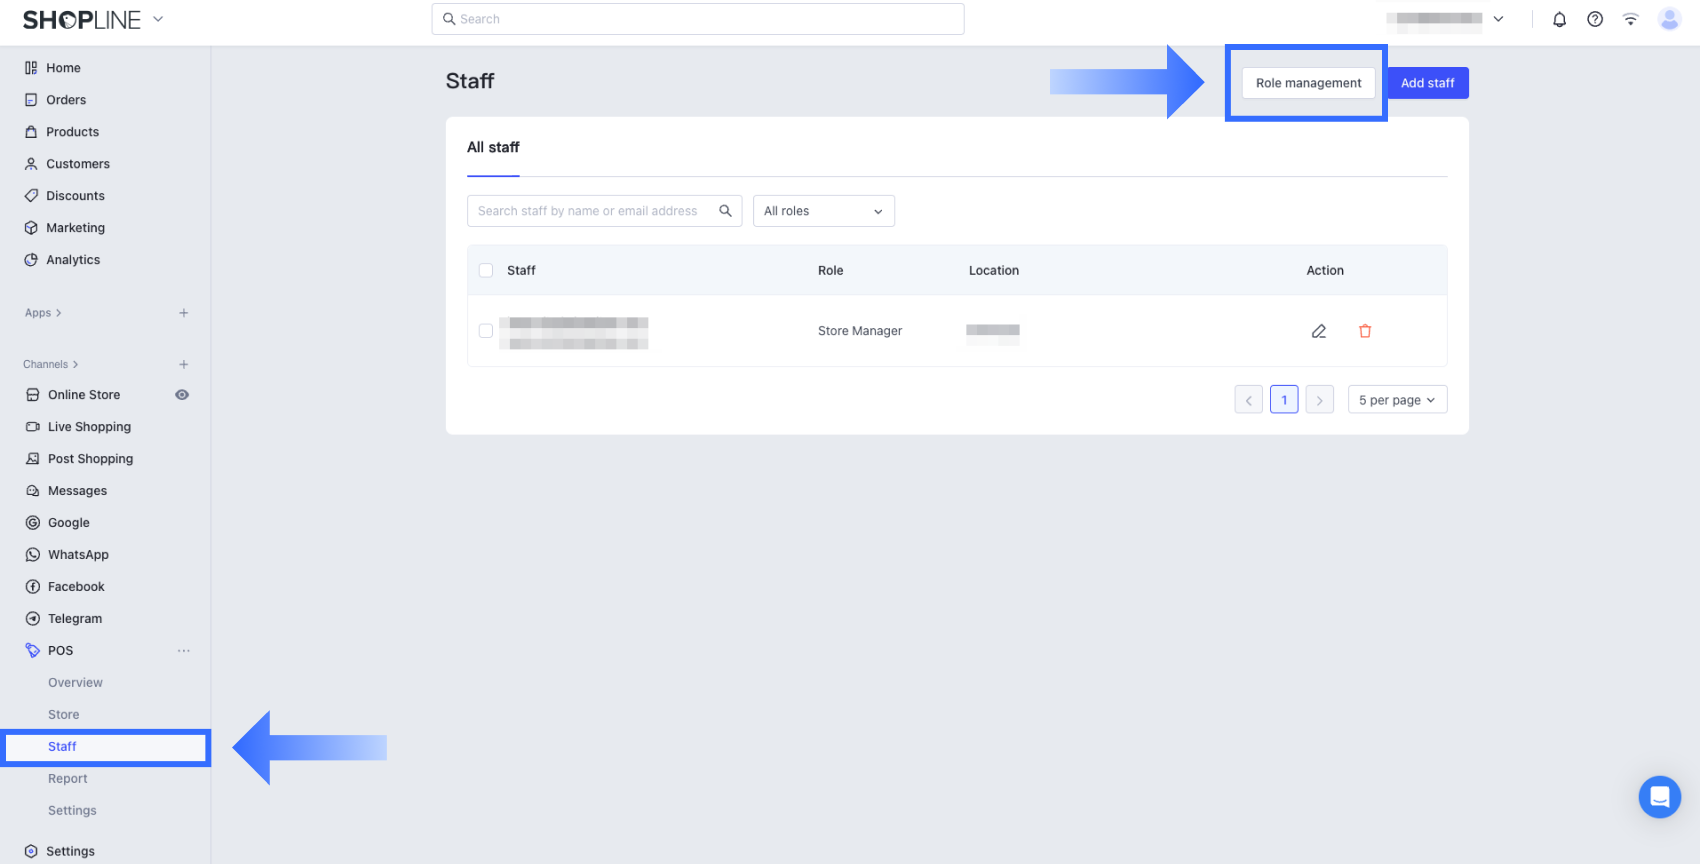This screenshot has height=864, width=1700.
Task: Open the live chat bubble
Action: [1659, 797]
